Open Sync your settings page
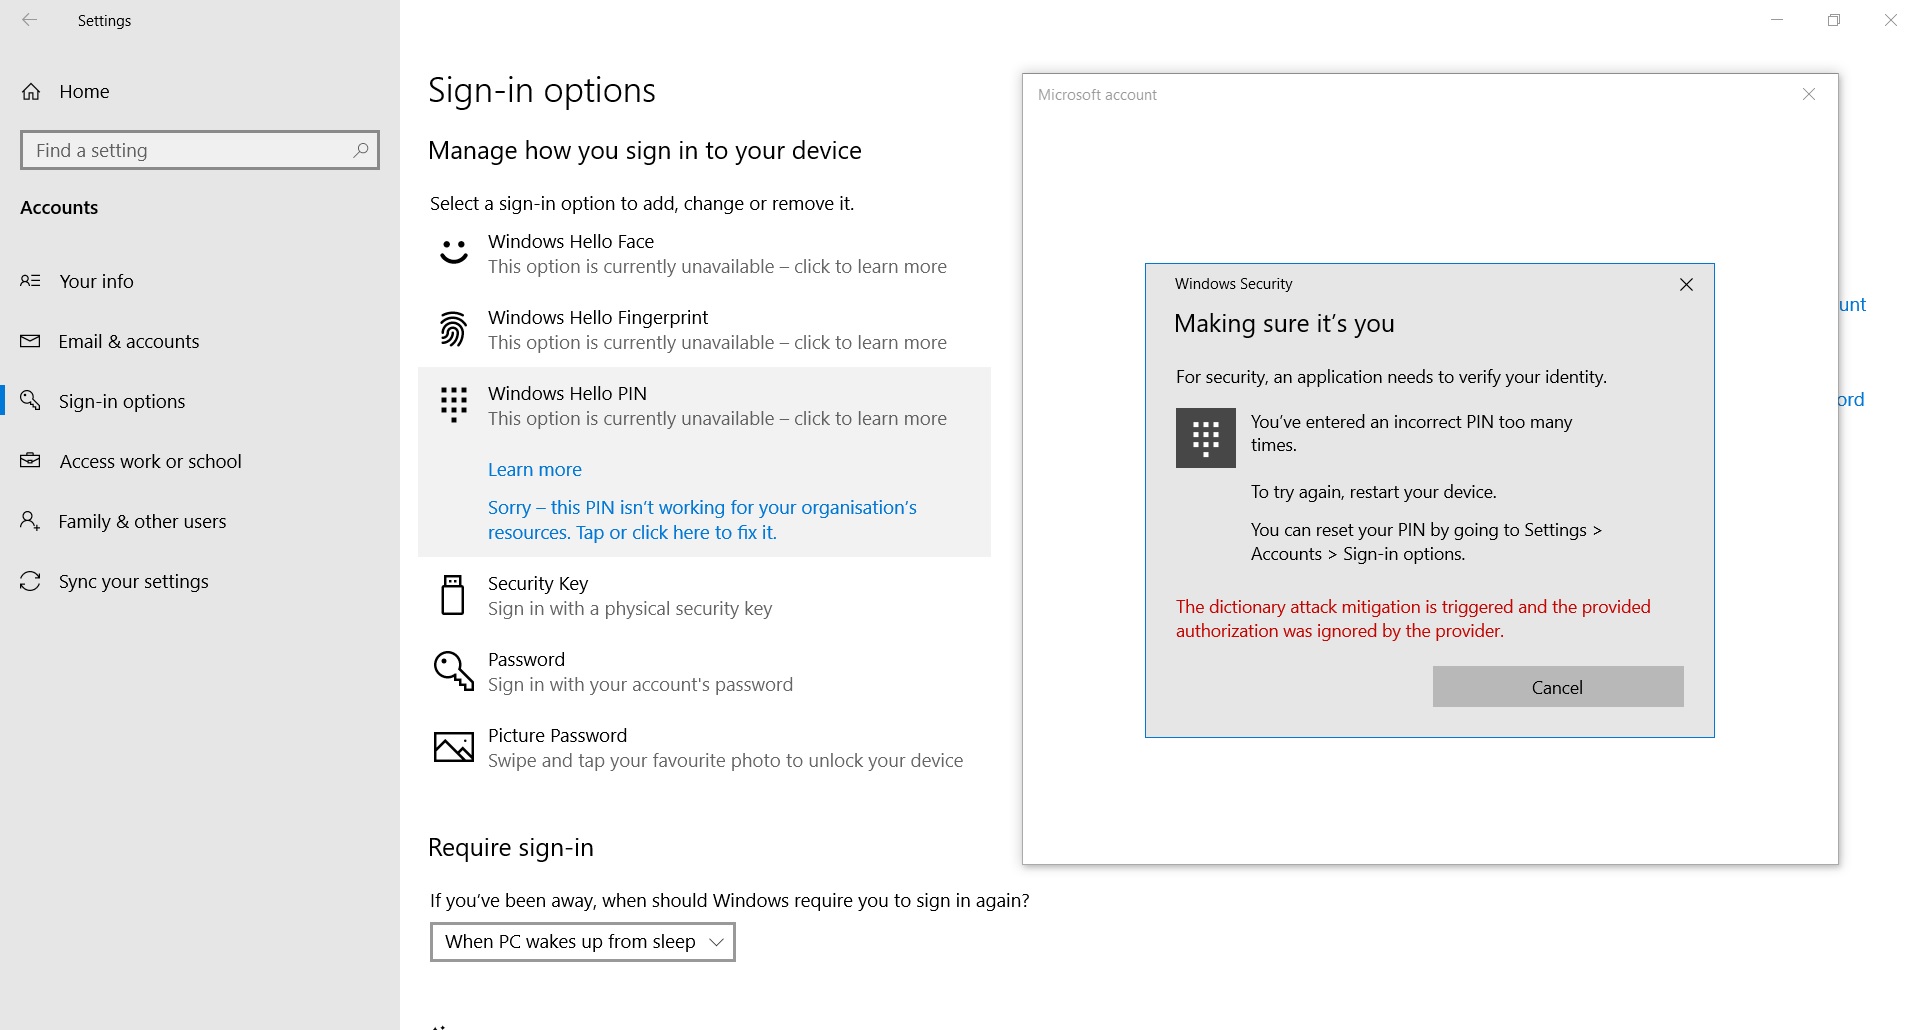The height and width of the screenshot is (1030, 1918). coord(200,581)
